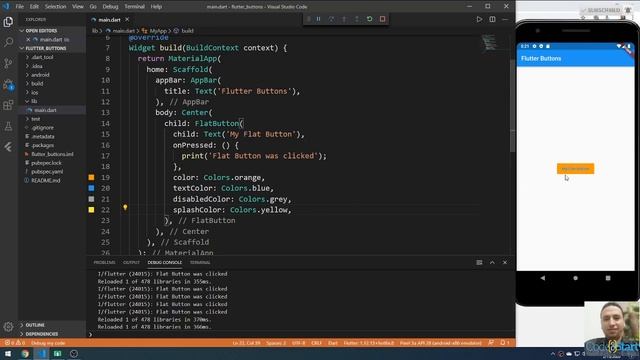Open the Extensions view
Viewport: 640px width, 360px height.
[x=8, y=105]
